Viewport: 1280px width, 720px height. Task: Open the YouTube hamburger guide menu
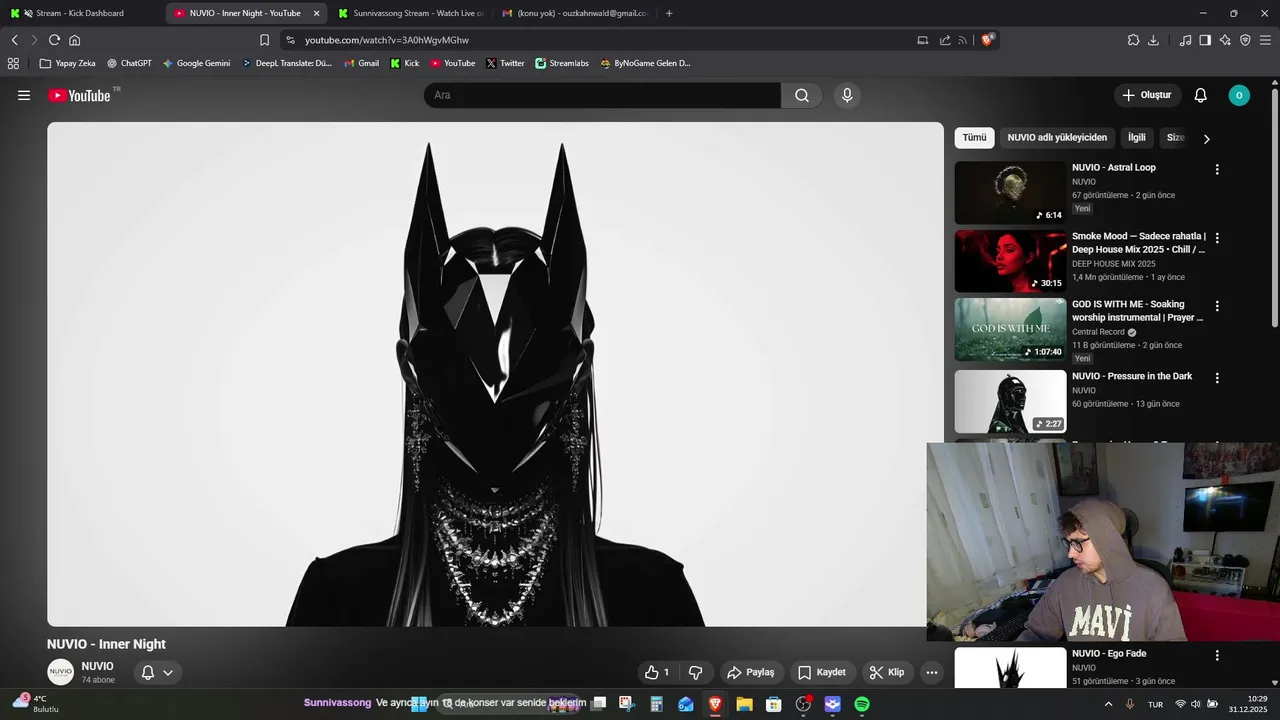24,95
